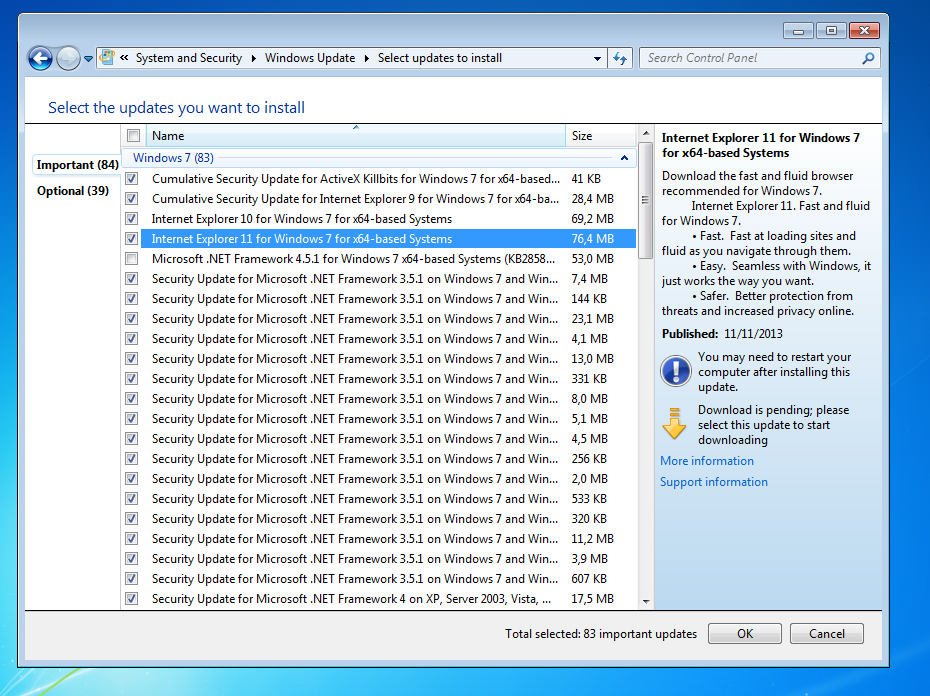Click the blue restart warning shield icon

pyautogui.click(x=676, y=372)
